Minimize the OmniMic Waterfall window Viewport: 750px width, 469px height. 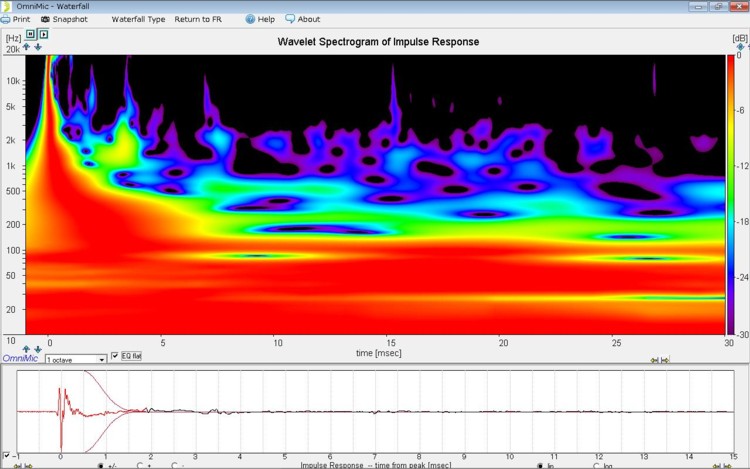coord(698,6)
